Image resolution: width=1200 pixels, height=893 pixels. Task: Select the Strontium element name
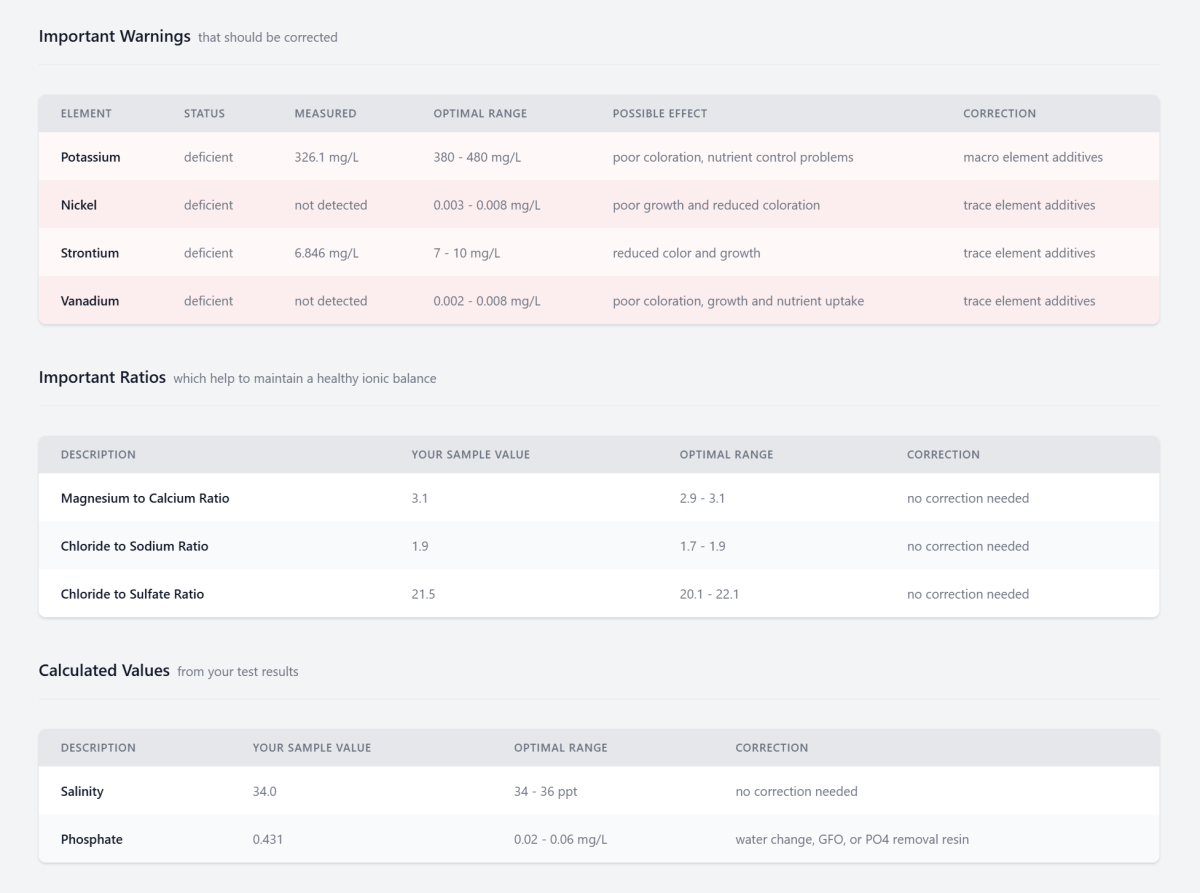90,253
